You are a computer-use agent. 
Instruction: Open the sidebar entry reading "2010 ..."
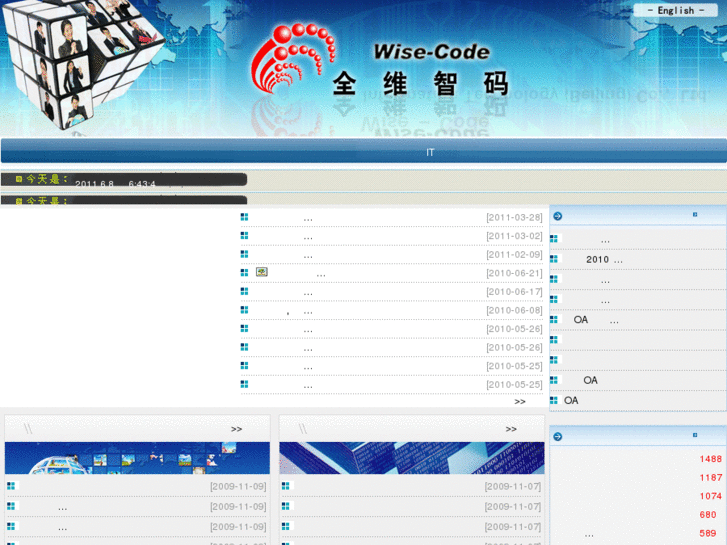(604, 260)
